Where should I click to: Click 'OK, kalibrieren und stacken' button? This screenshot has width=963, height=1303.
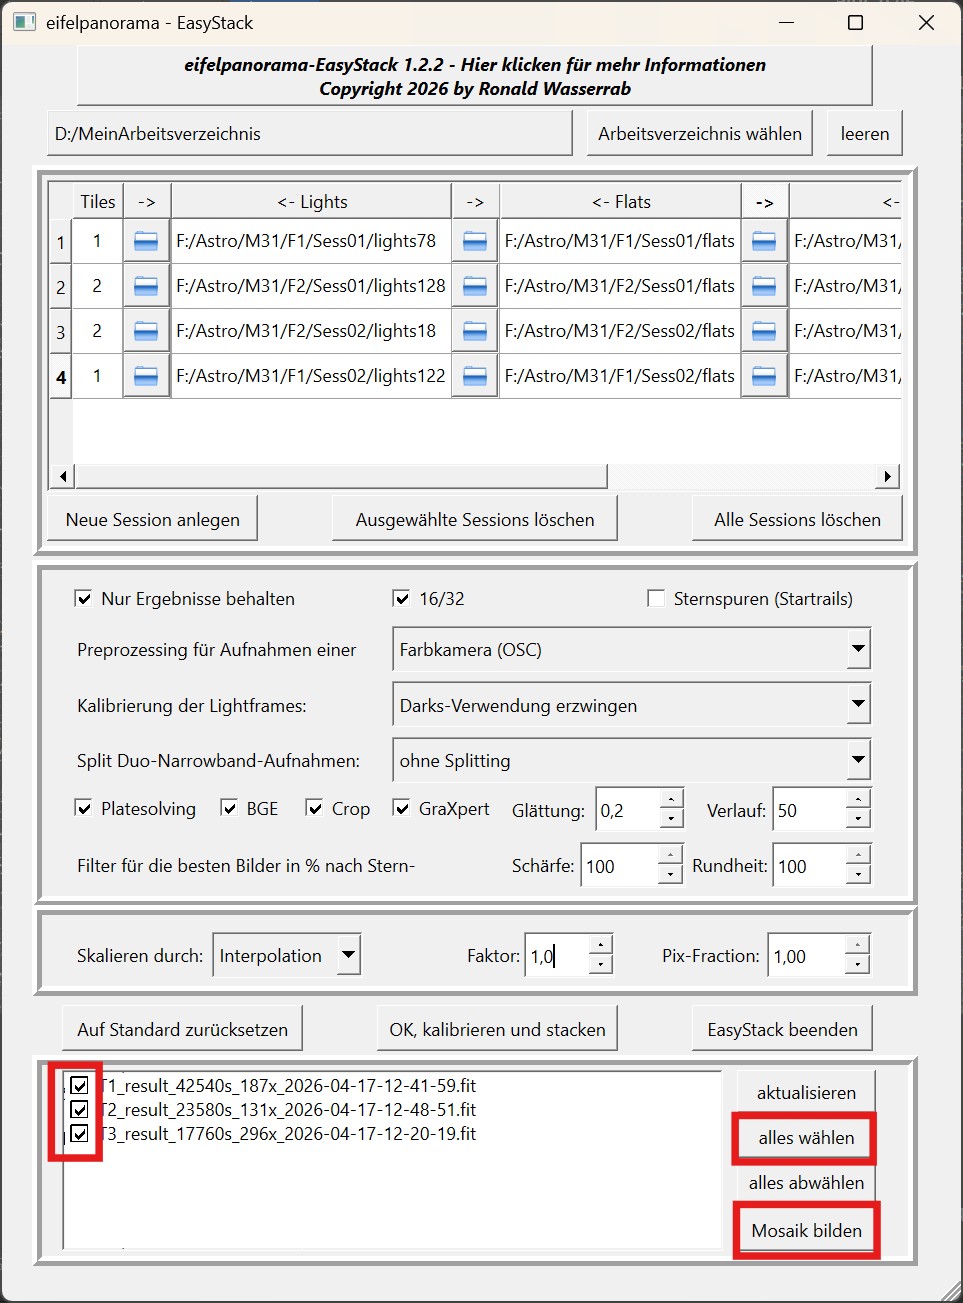[x=497, y=1029]
